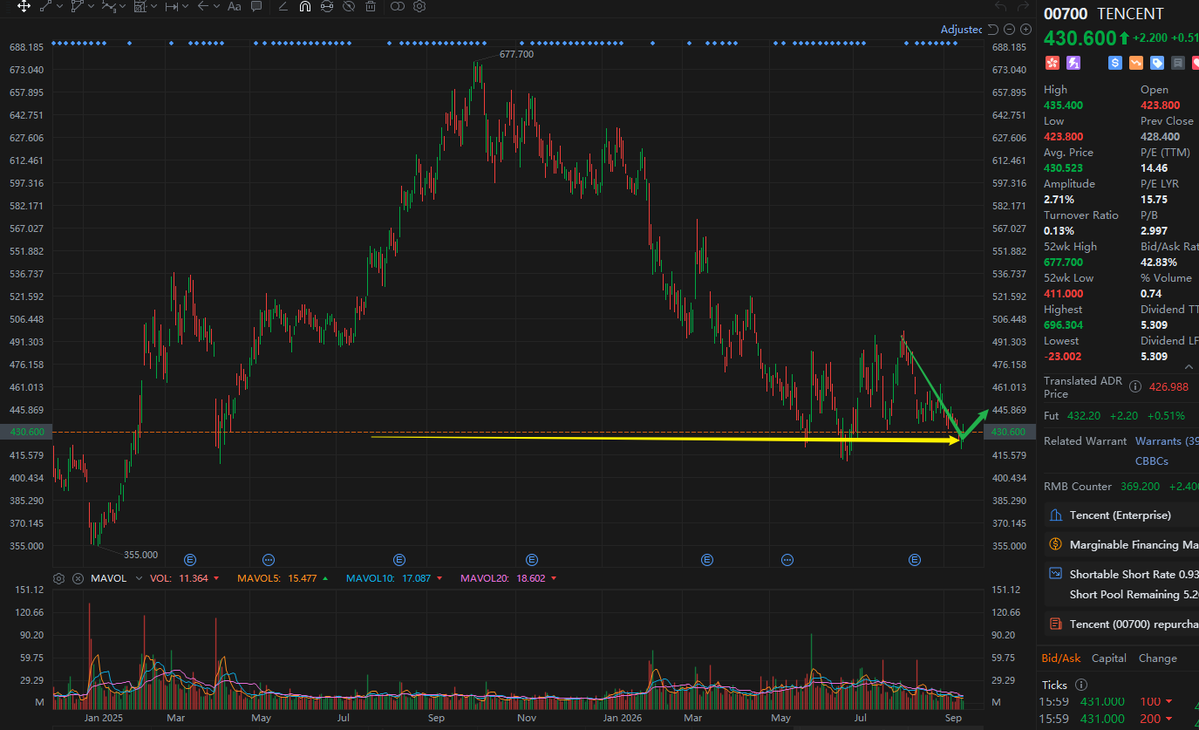Image resolution: width=1199 pixels, height=730 pixels.
Task: Click the red Hong Kong market badge
Action: pos(1052,63)
